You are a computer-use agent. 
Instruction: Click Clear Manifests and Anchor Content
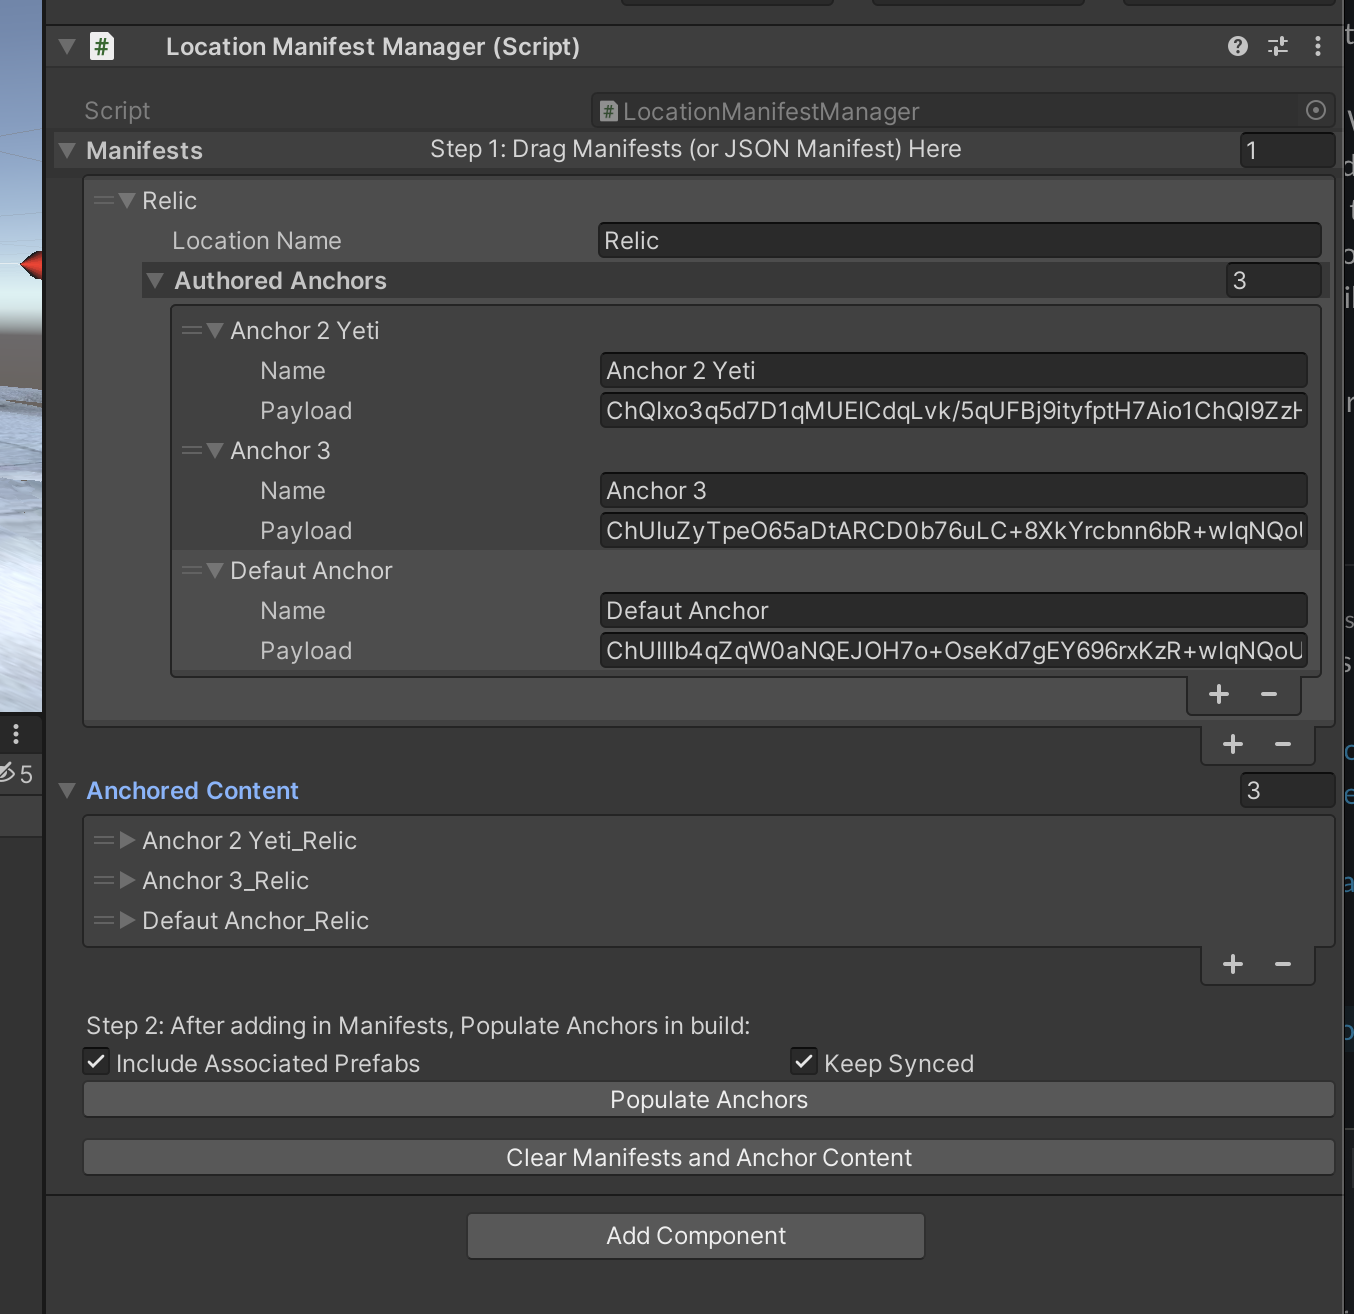709,1158
